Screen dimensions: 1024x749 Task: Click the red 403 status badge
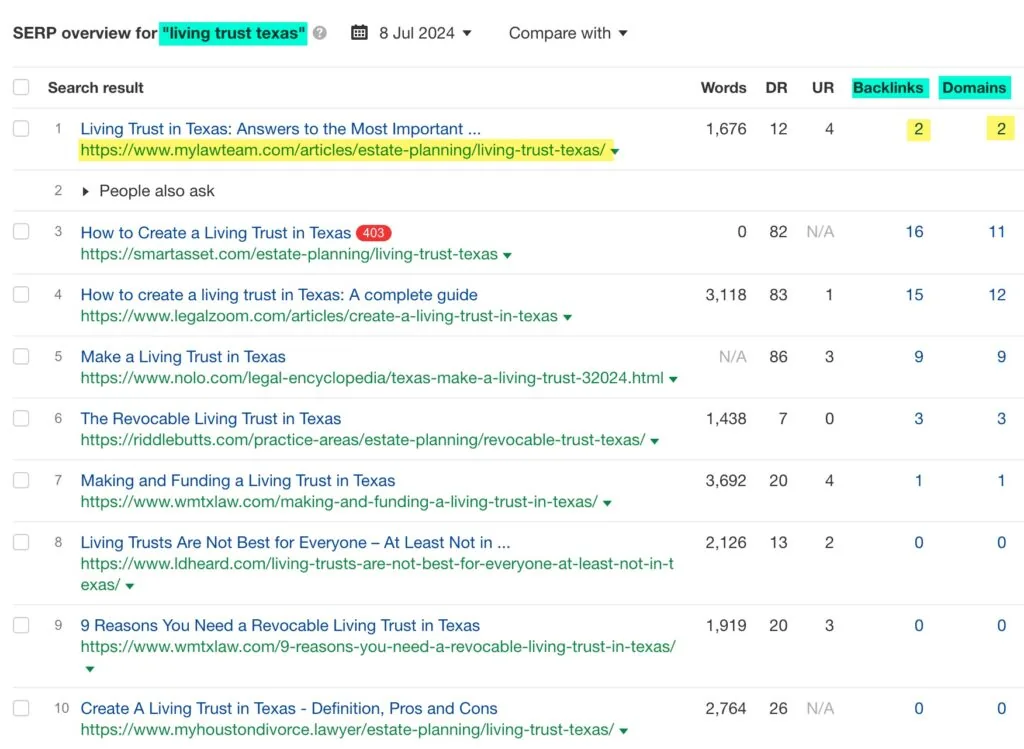coord(374,233)
